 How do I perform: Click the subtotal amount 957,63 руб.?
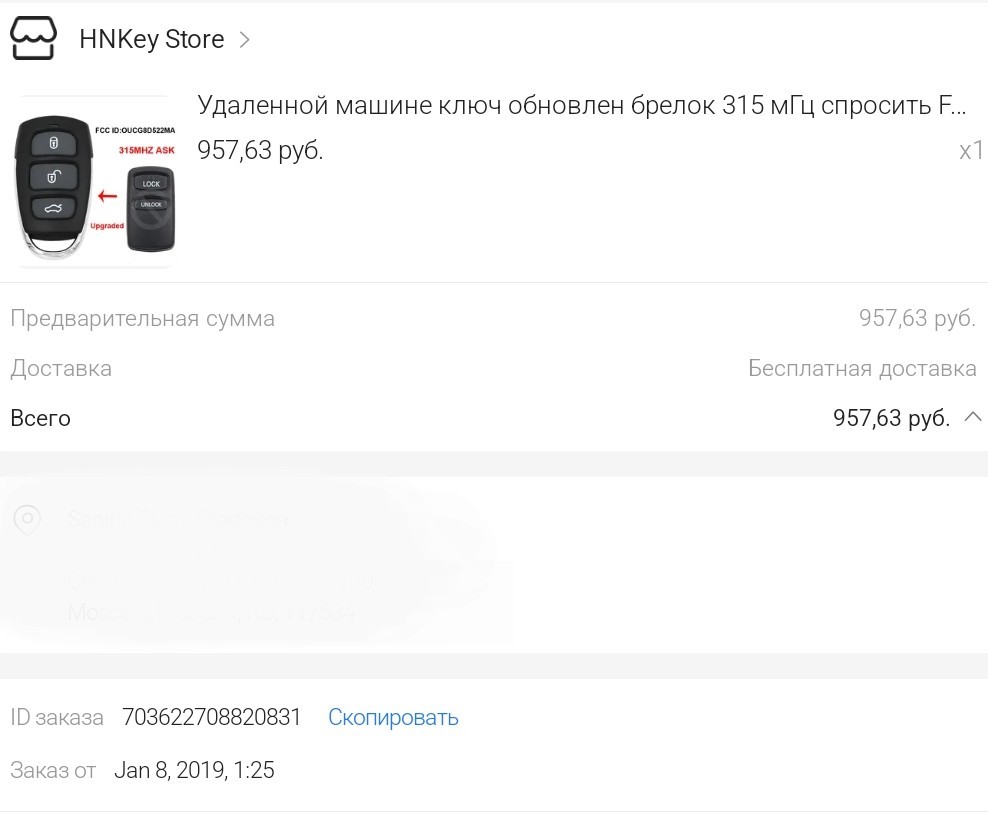(917, 318)
